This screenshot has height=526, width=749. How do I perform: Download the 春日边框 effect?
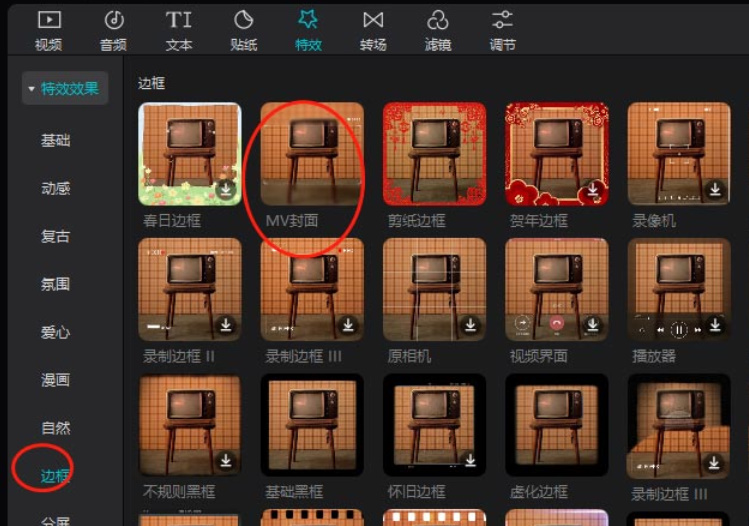tap(226, 190)
